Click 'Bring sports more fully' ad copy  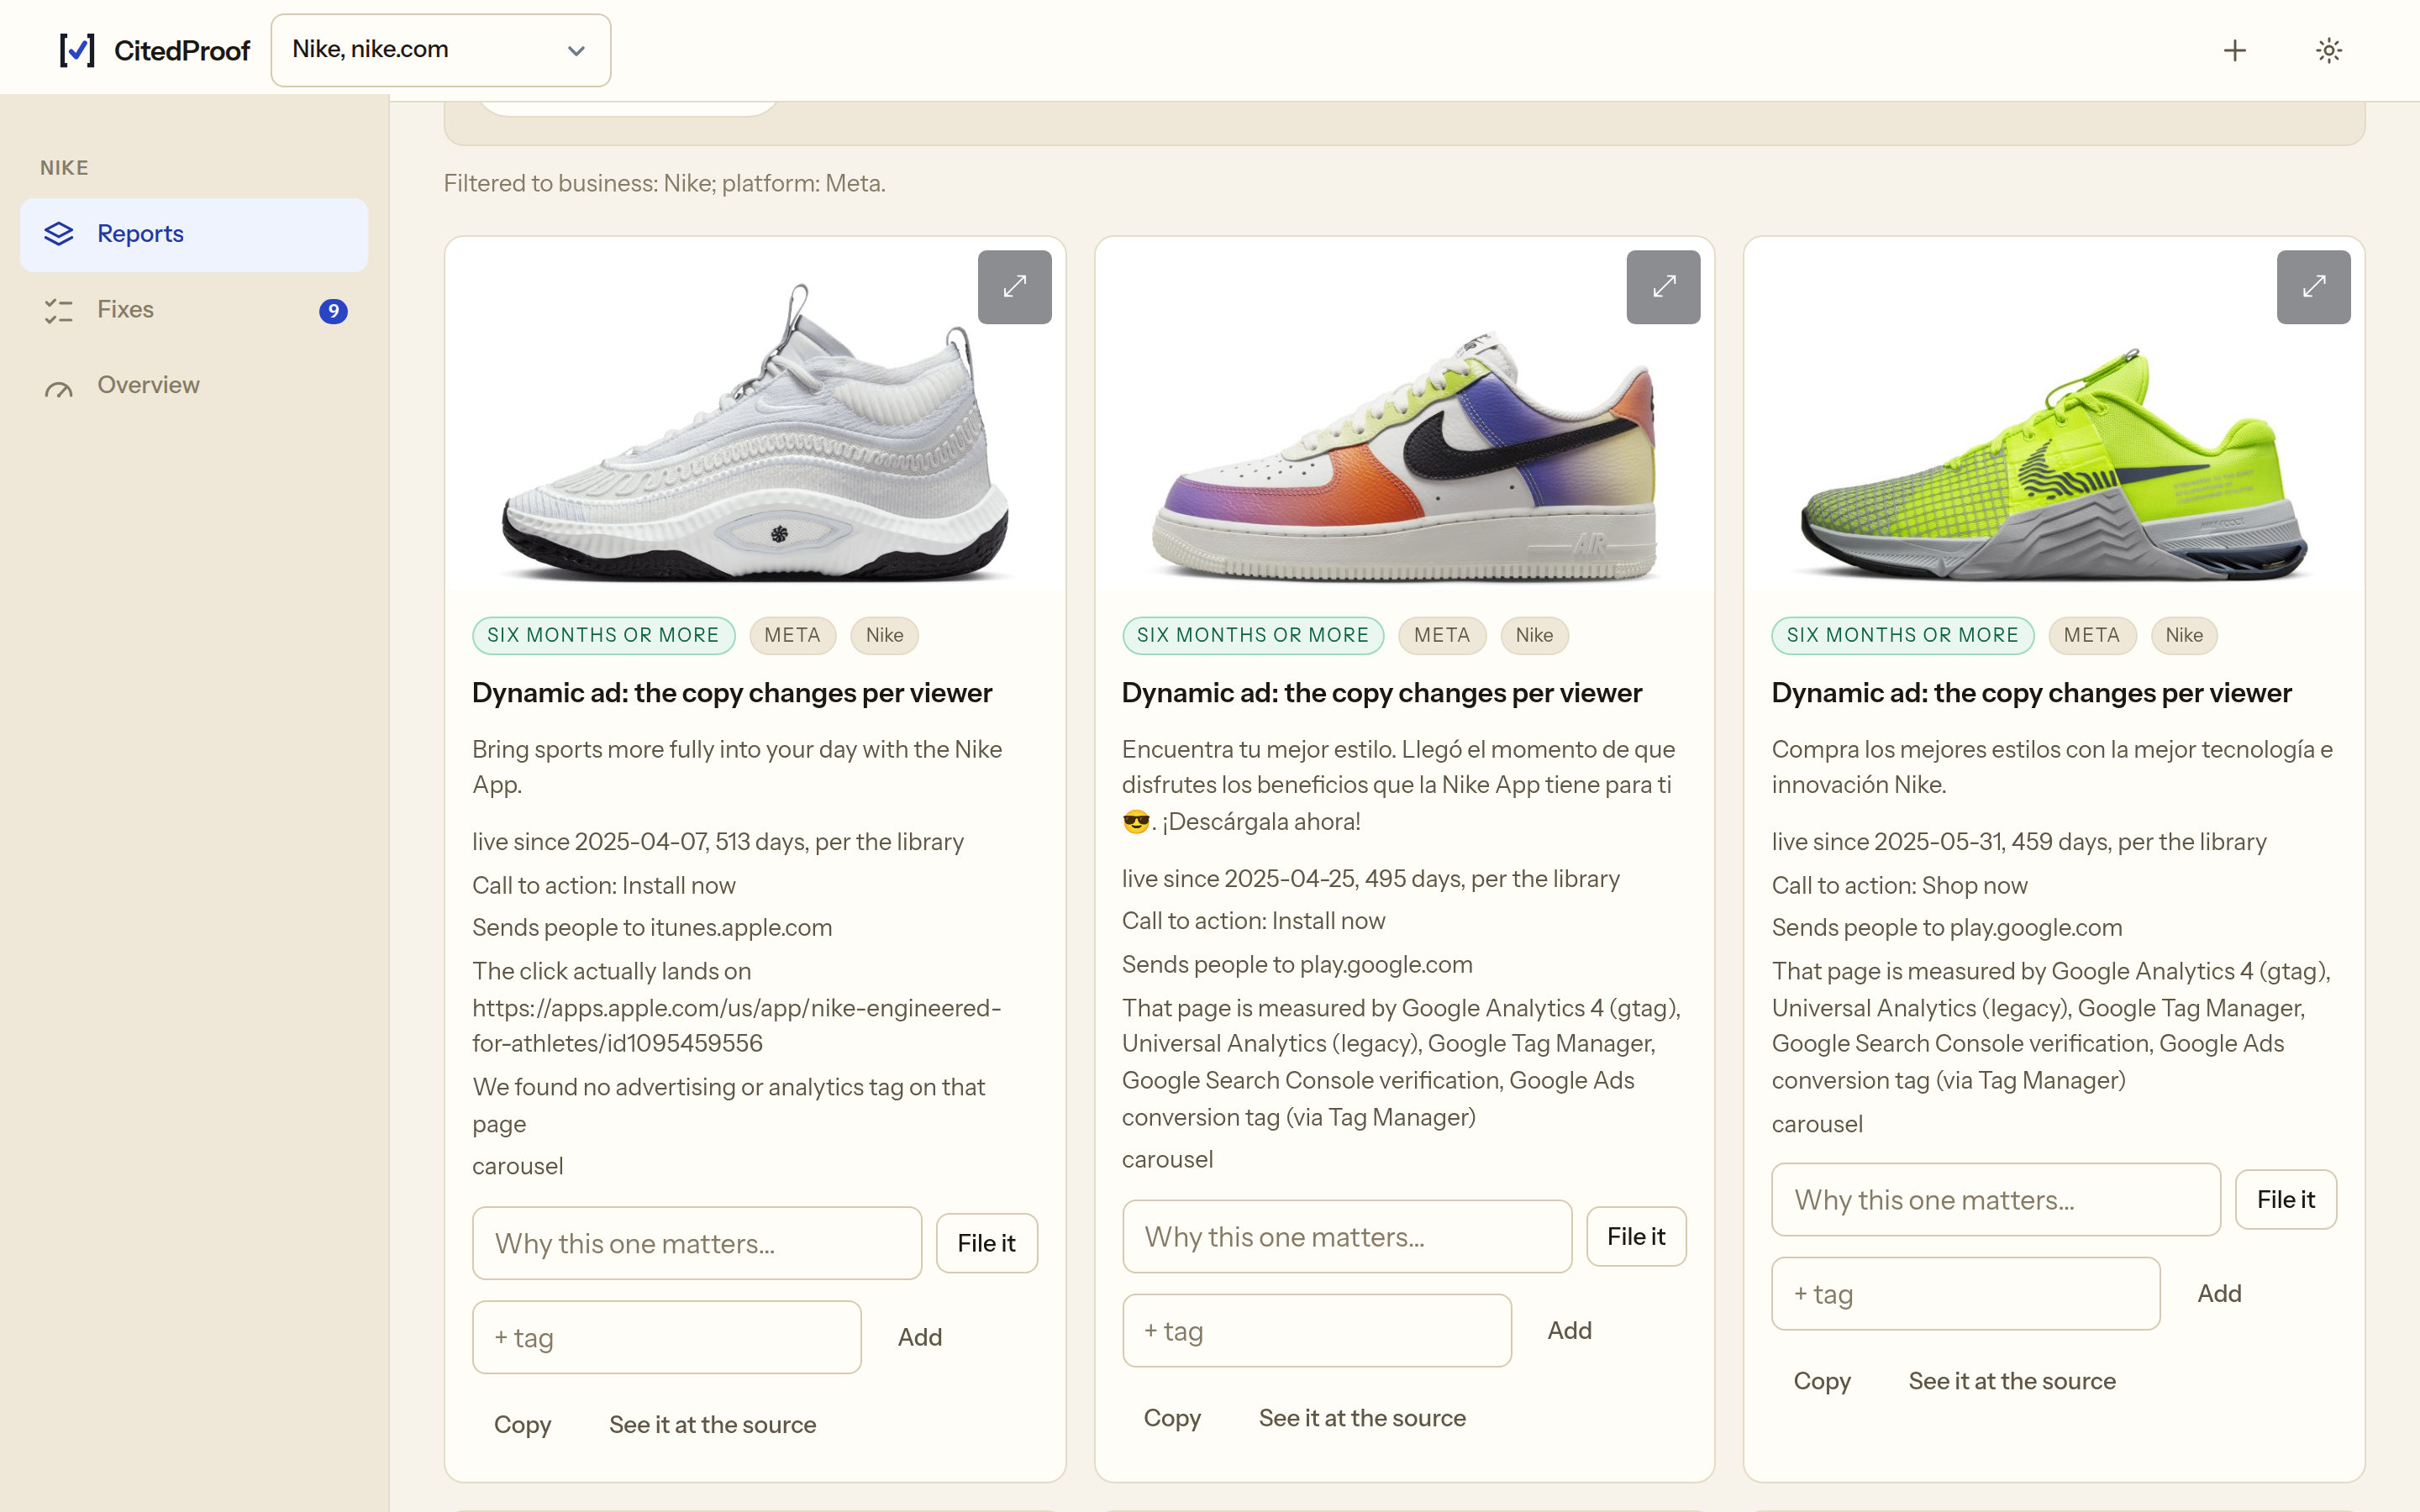point(737,767)
